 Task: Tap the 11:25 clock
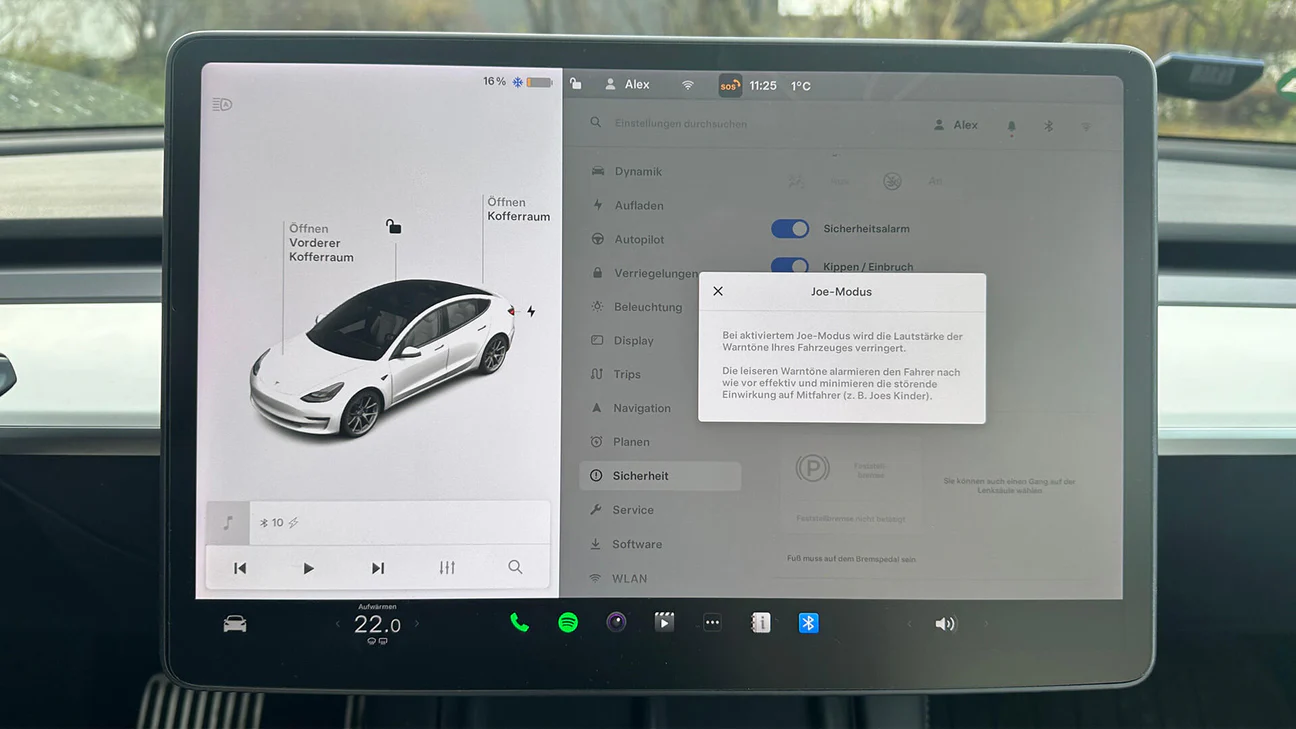click(763, 86)
